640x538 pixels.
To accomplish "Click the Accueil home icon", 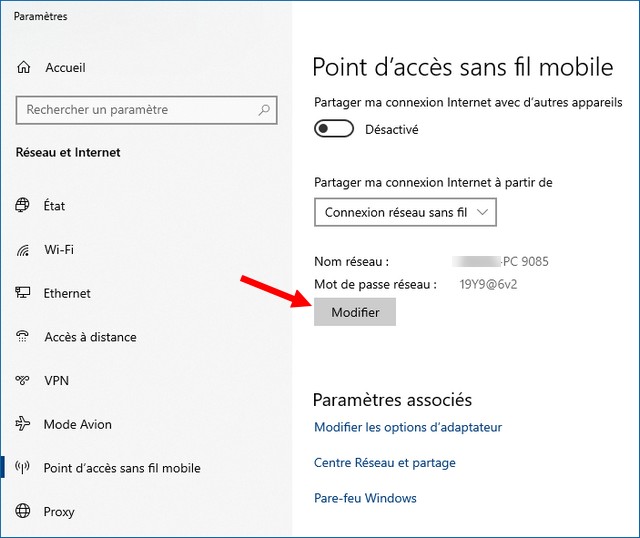I will (24, 67).
